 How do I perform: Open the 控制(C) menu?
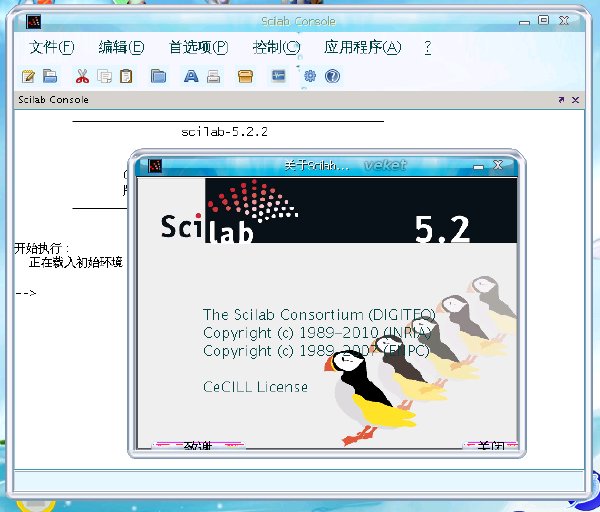click(276, 47)
